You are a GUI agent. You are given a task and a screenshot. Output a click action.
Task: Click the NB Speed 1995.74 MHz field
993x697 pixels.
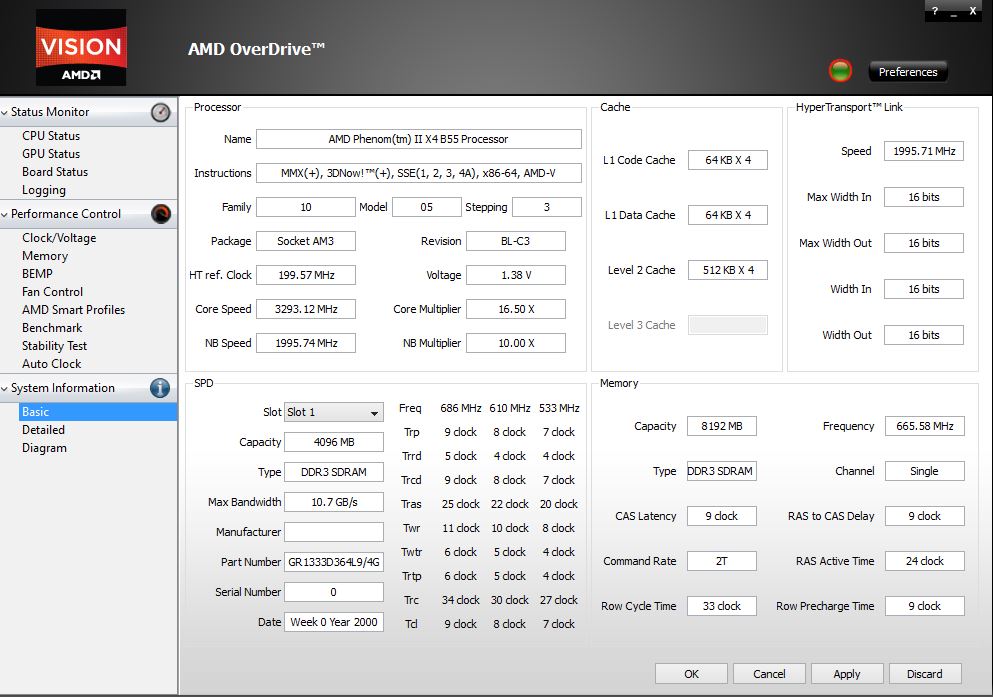pyautogui.click(x=305, y=343)
